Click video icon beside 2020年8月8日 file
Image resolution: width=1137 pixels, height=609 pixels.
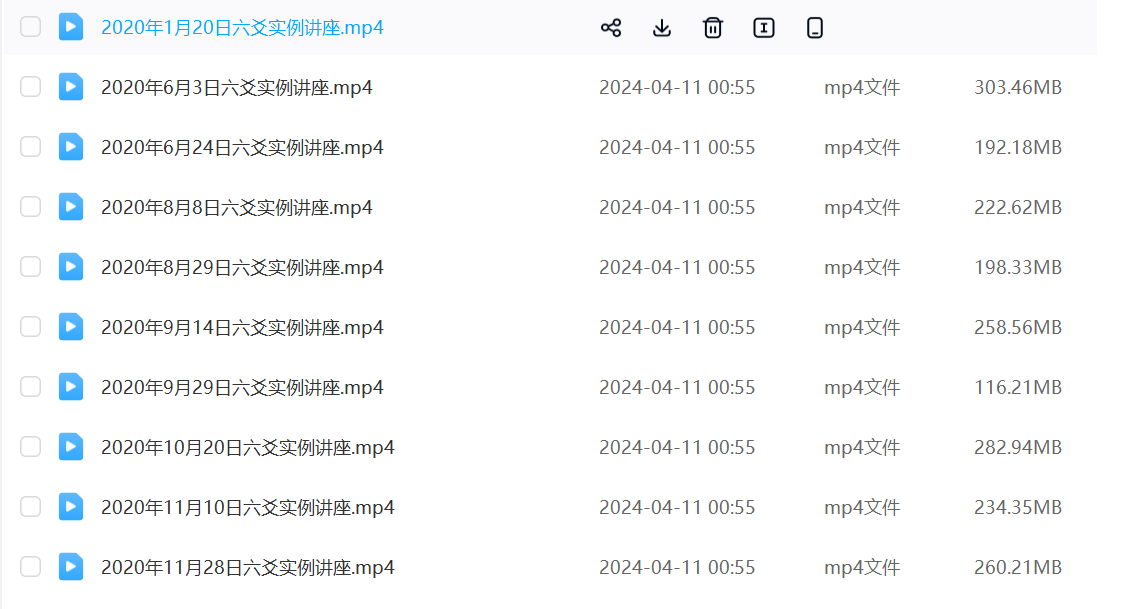pyautogui.click(x=71, y=207)
